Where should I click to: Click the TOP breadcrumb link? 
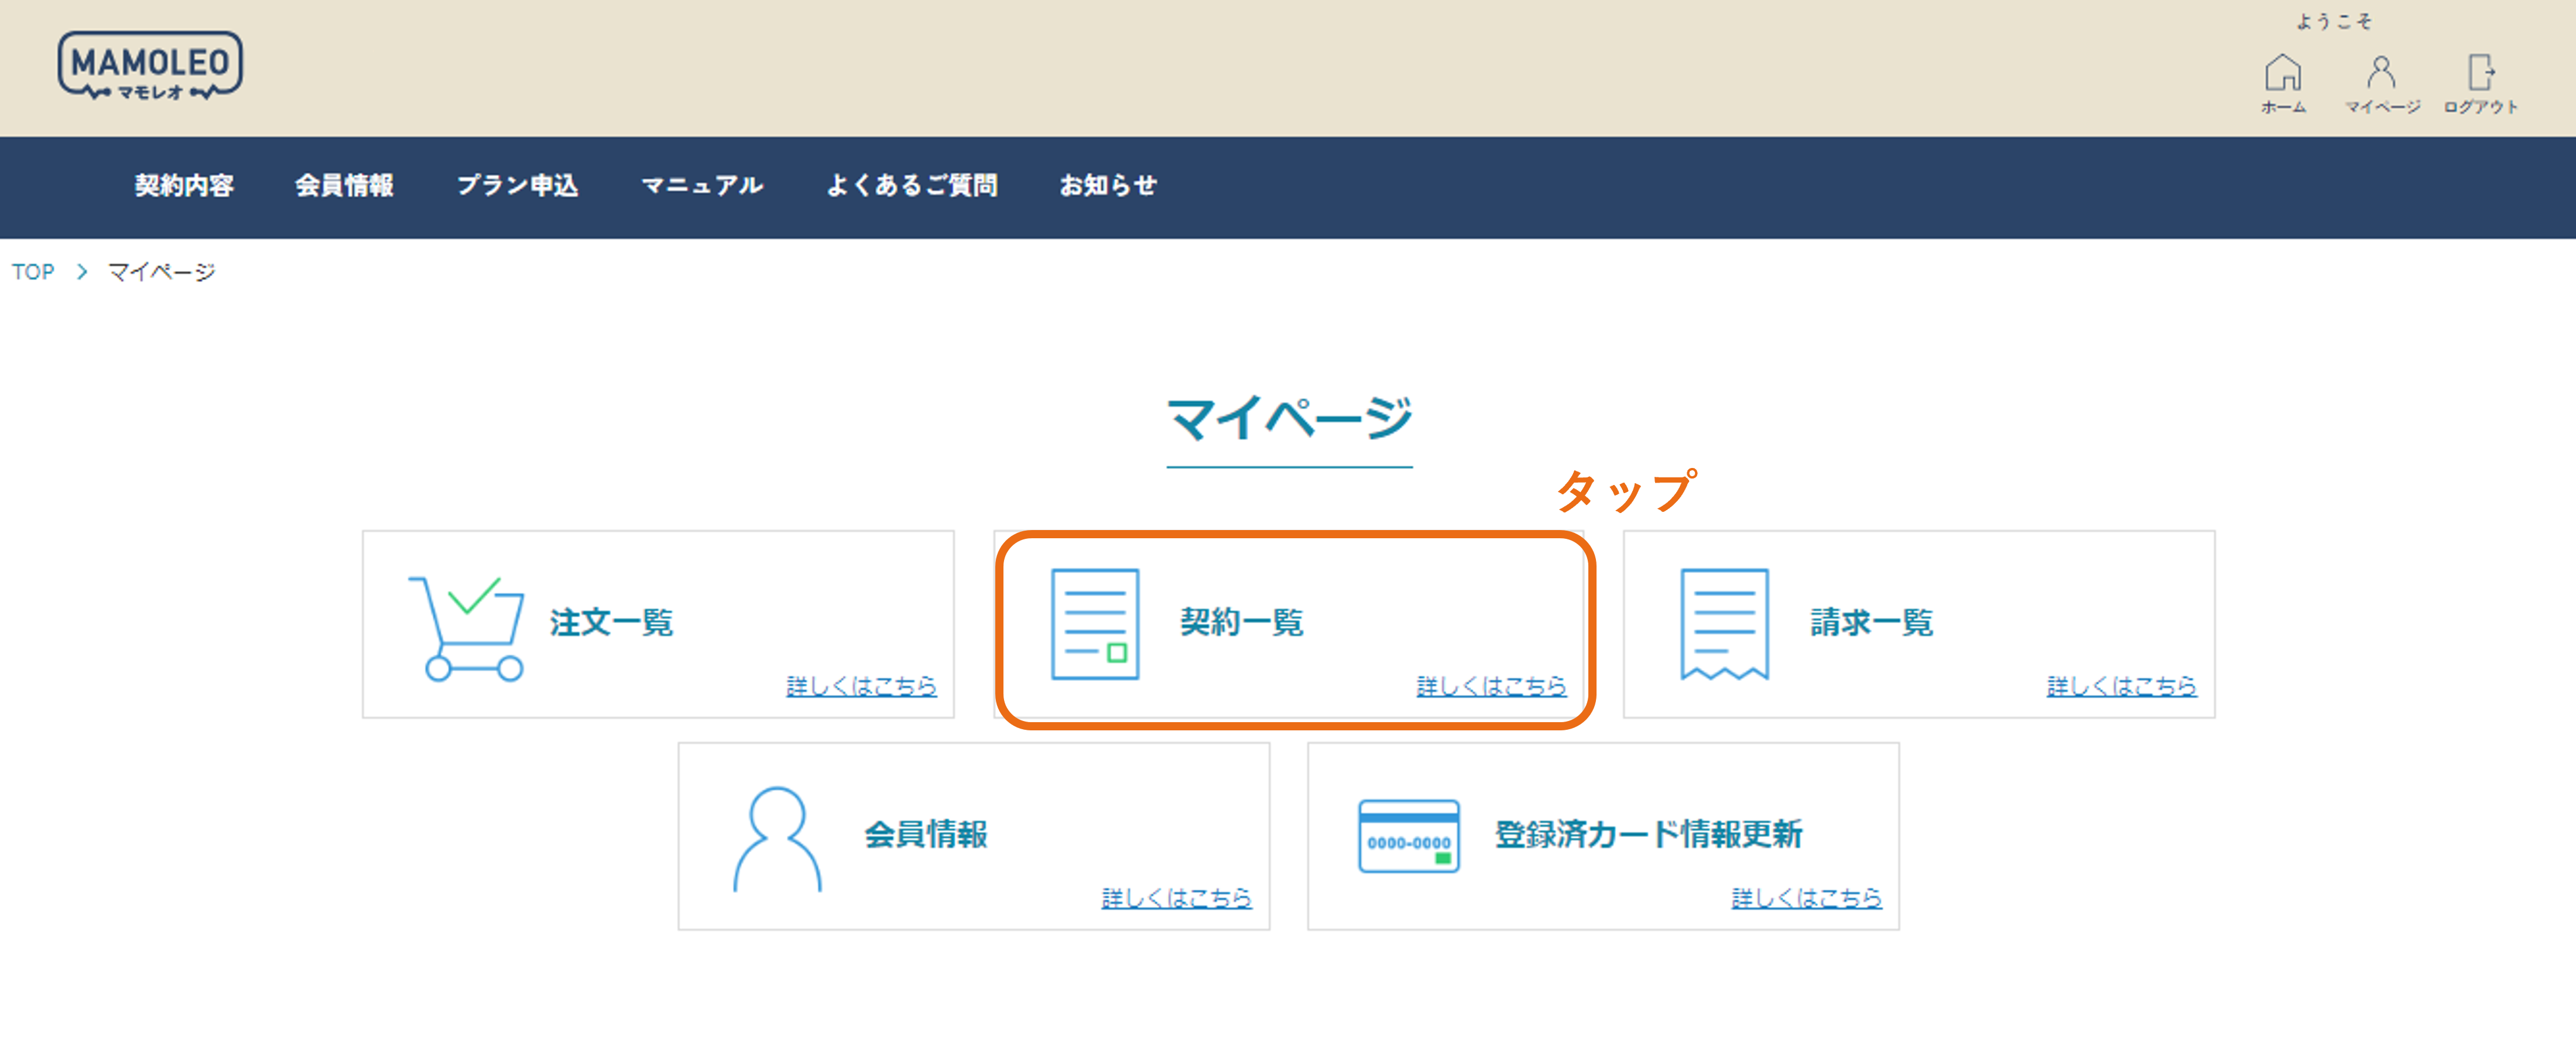tap(33, 272)
